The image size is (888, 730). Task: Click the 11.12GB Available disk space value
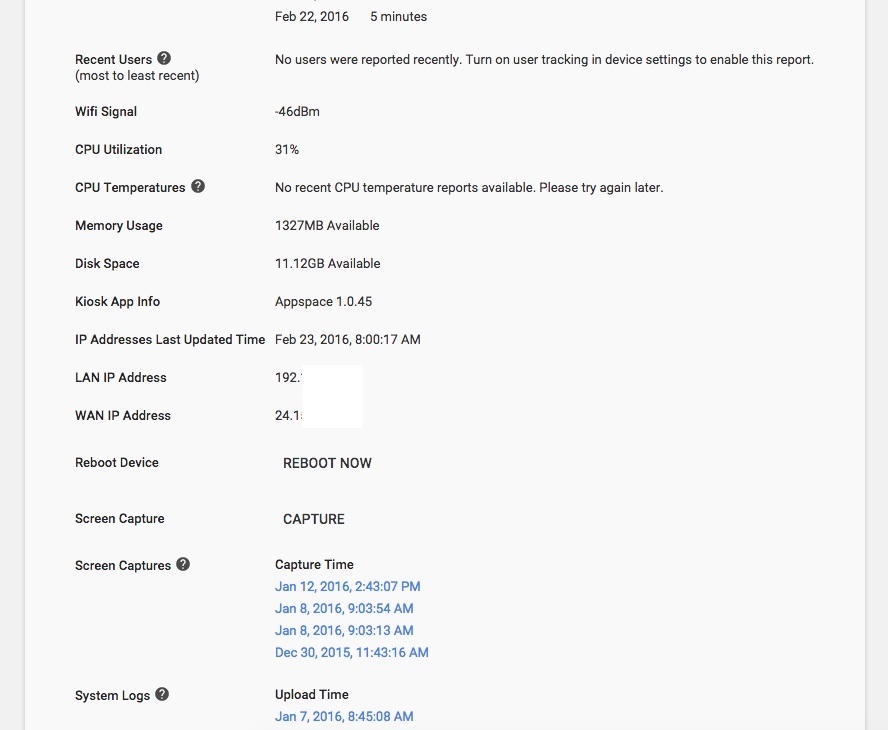tap(327, 264)
